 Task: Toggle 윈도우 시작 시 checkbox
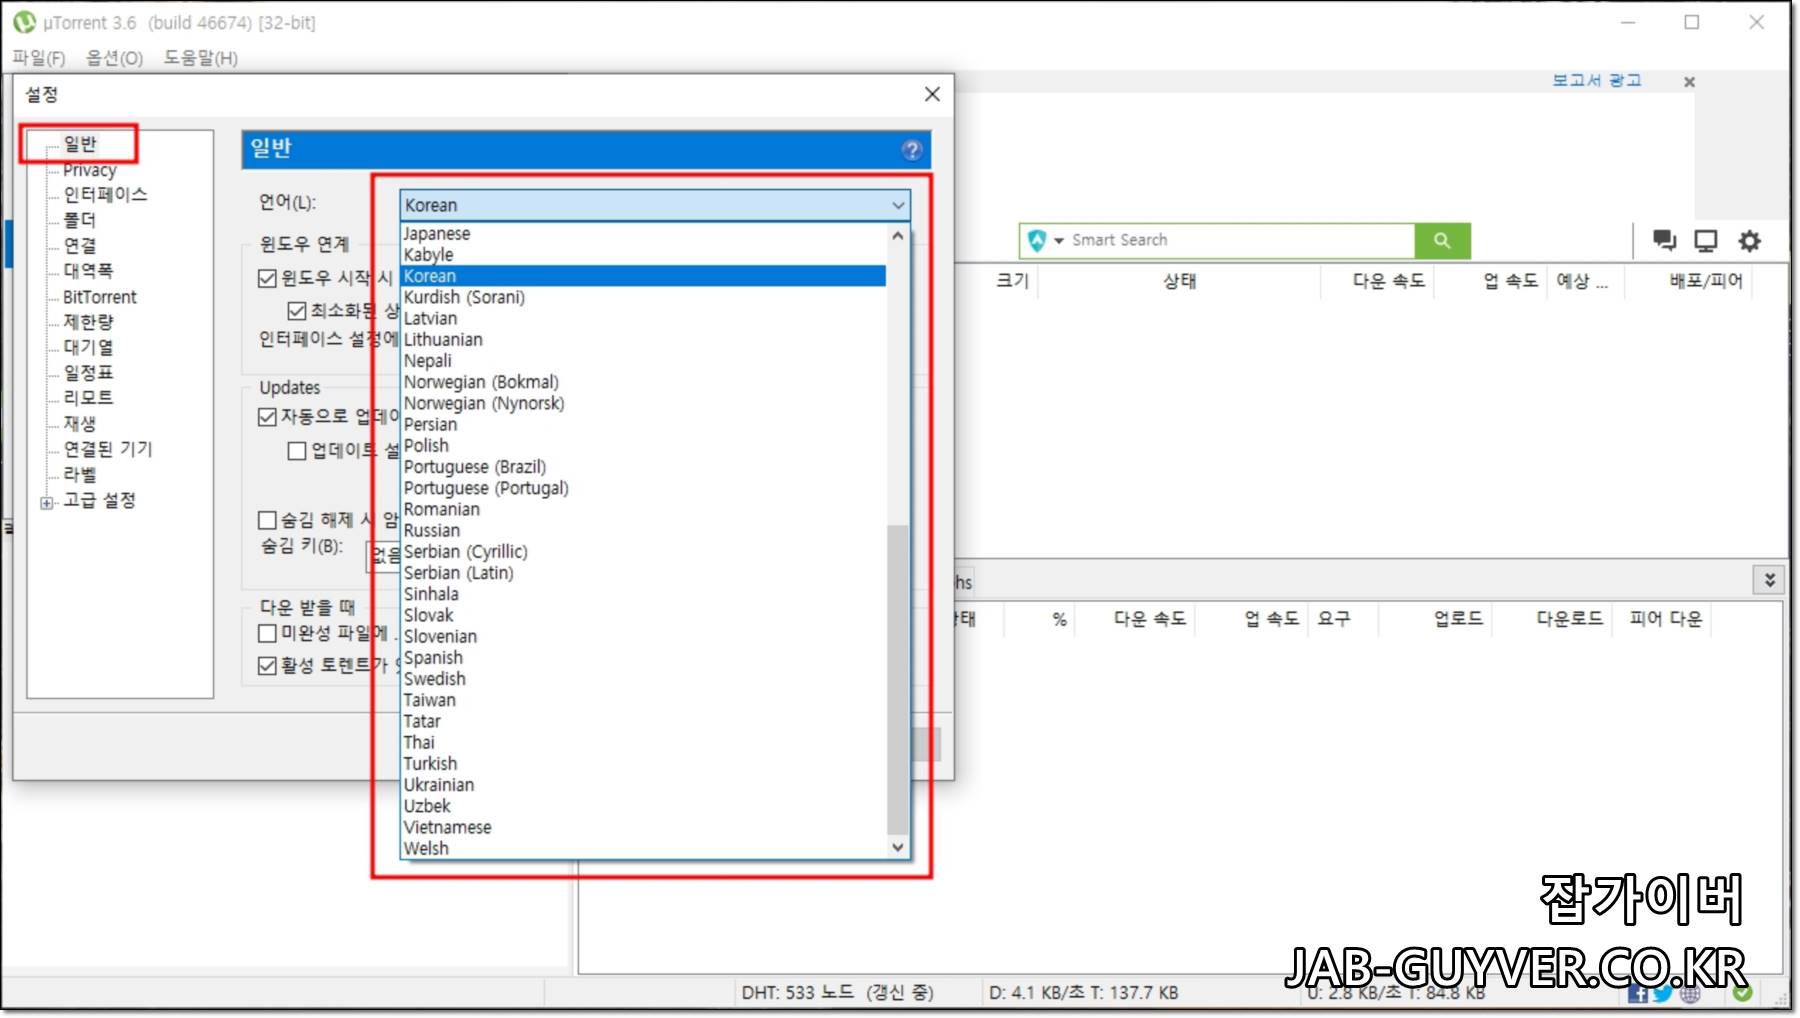tap(267, 278)
